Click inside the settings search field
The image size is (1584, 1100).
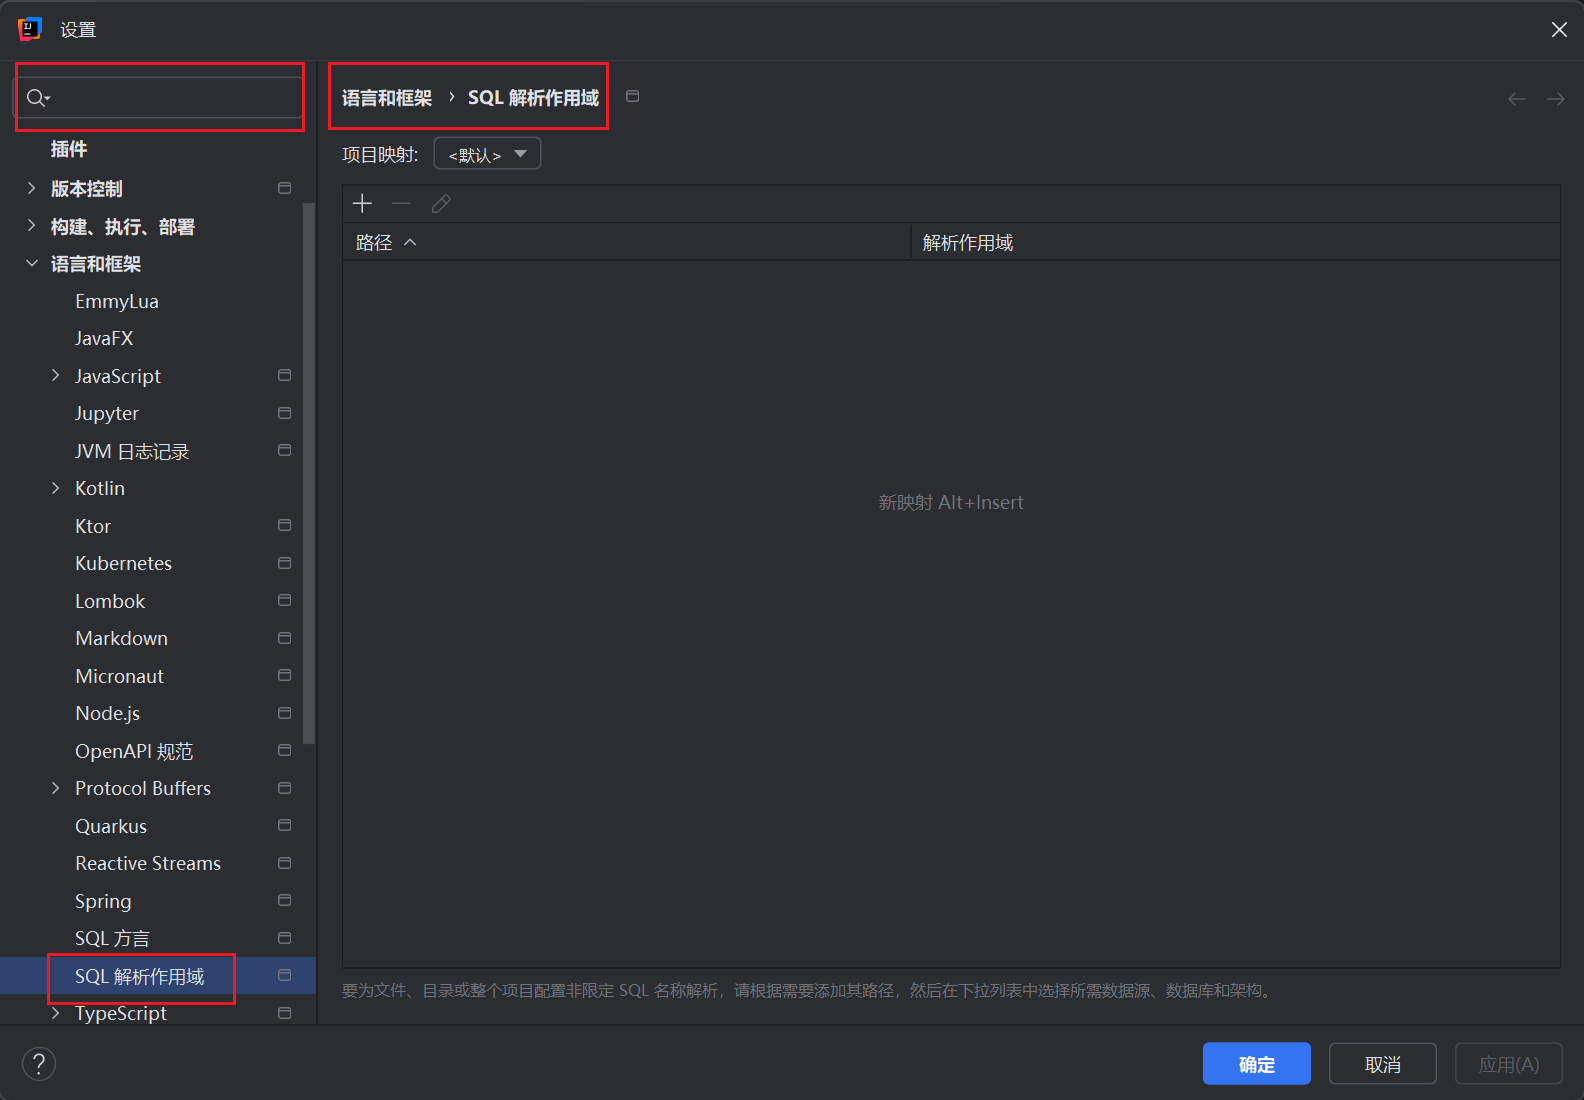160,97
